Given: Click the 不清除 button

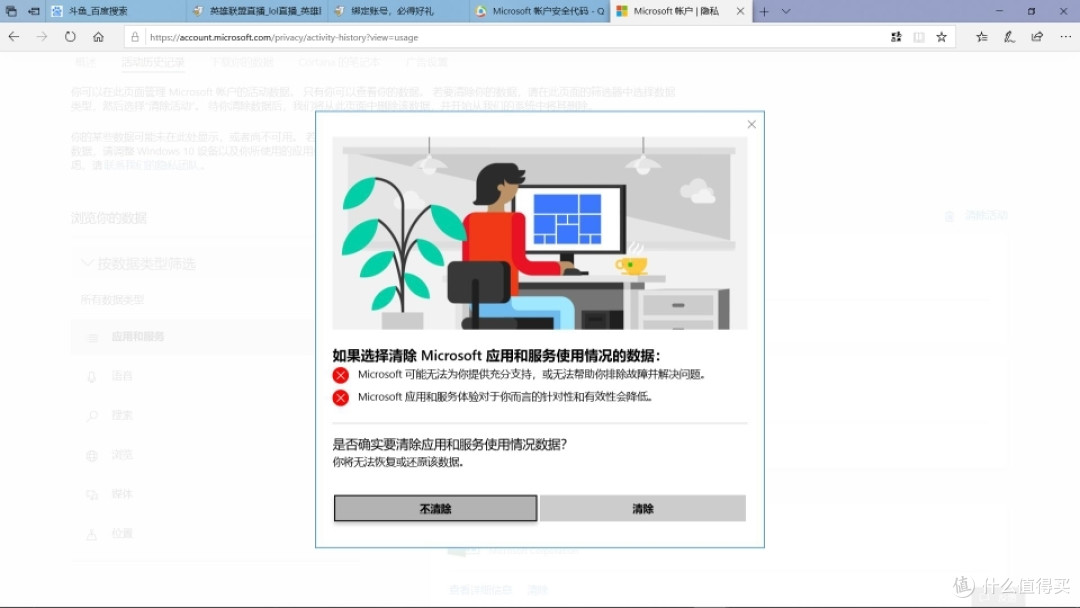Looking at the screenshot, I should [x=435, y=508].
